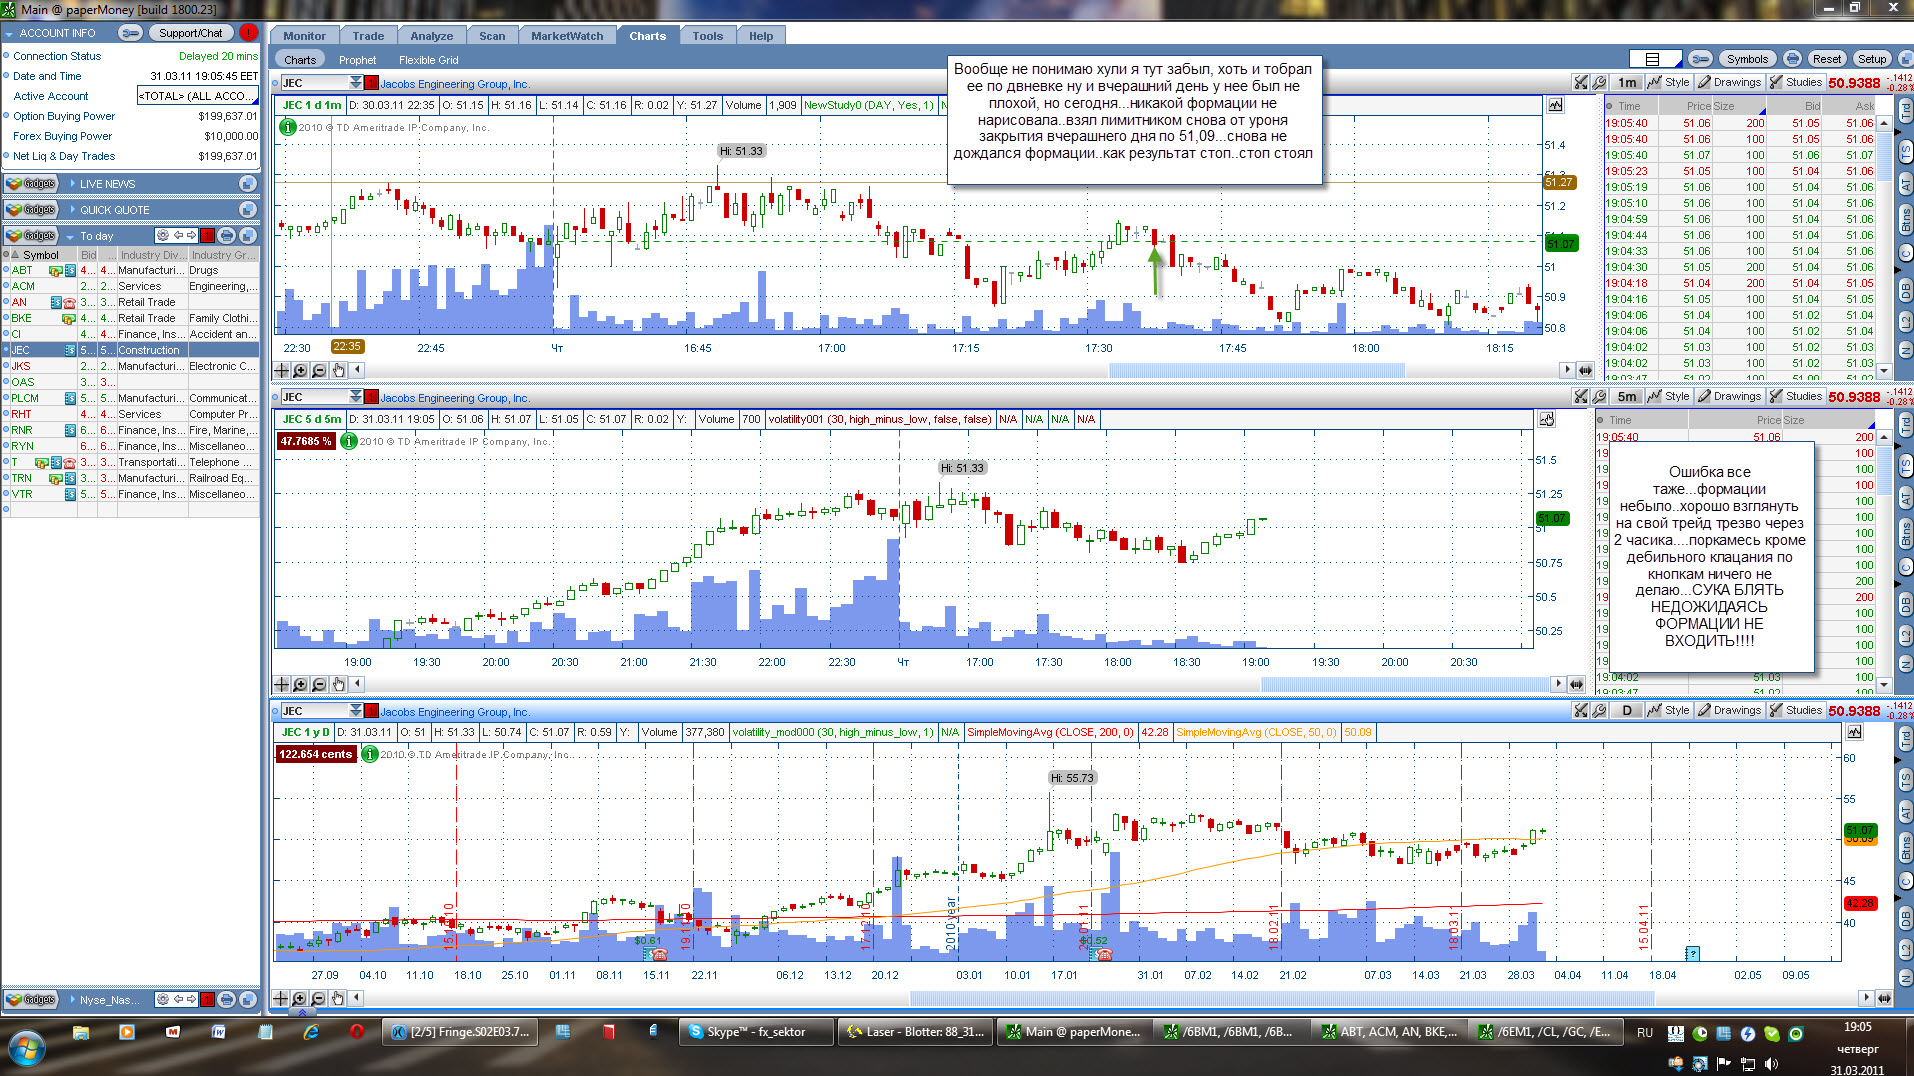Toggle the AT side panel button on the top chart
The image size is (1914, 1076).
tap(1905, 184)
